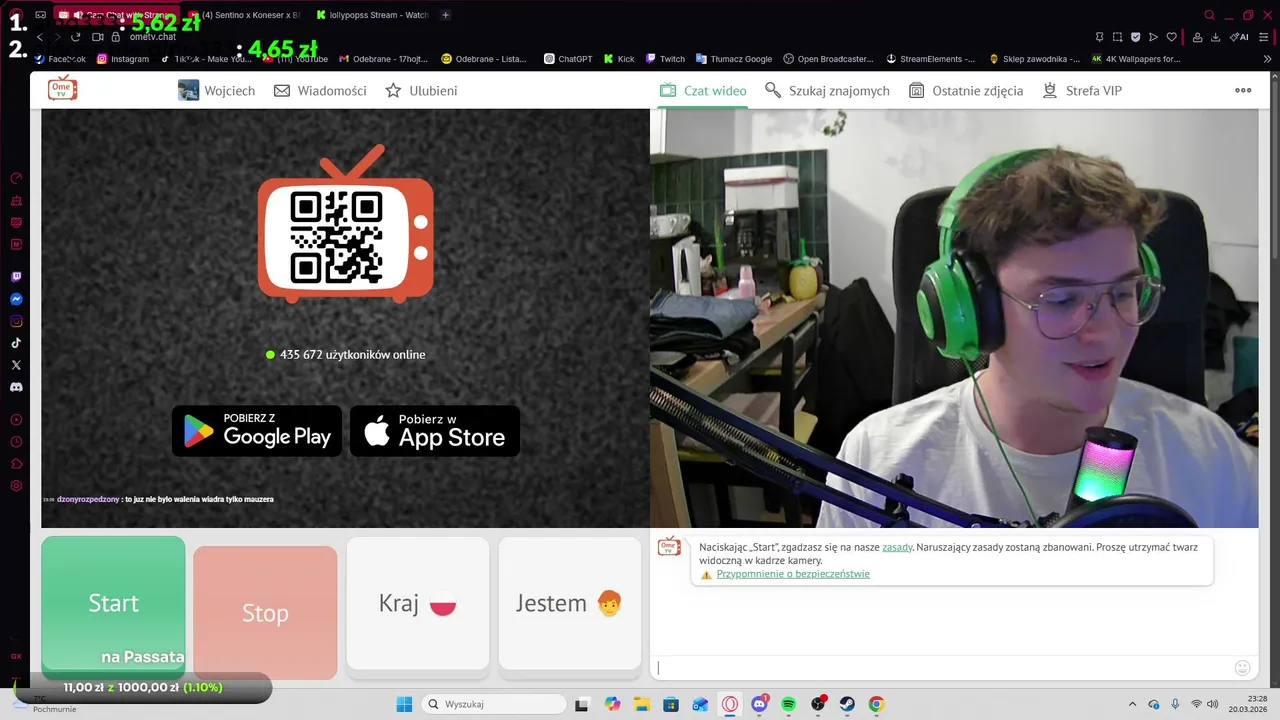Click the own webcam video preview
Viewport: 1280px width, 720px height.
954,318
